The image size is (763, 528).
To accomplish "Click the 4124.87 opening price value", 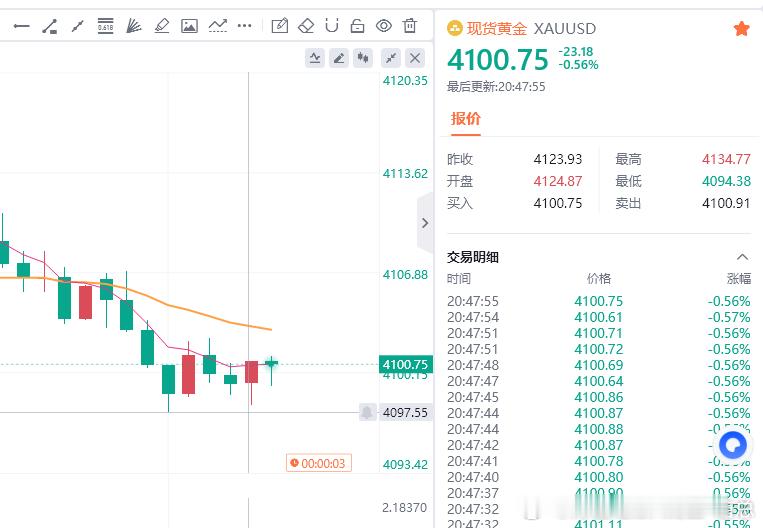I will pyautogui.click(x=558, y=181).
